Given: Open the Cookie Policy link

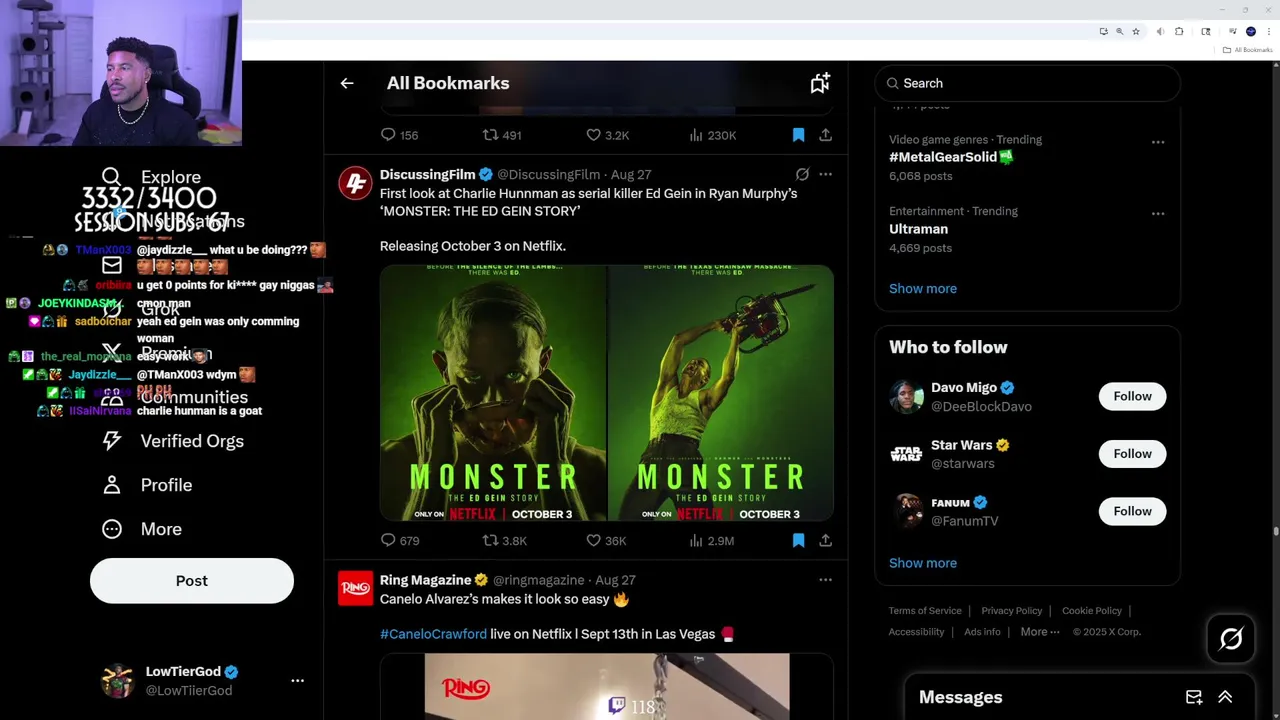Looking at the screenshot, I should 1091,611.
